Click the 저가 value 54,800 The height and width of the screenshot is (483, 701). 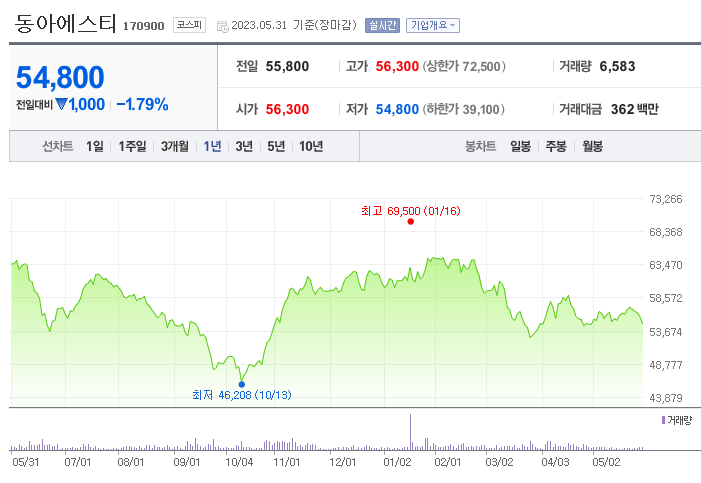pos(397,109)
